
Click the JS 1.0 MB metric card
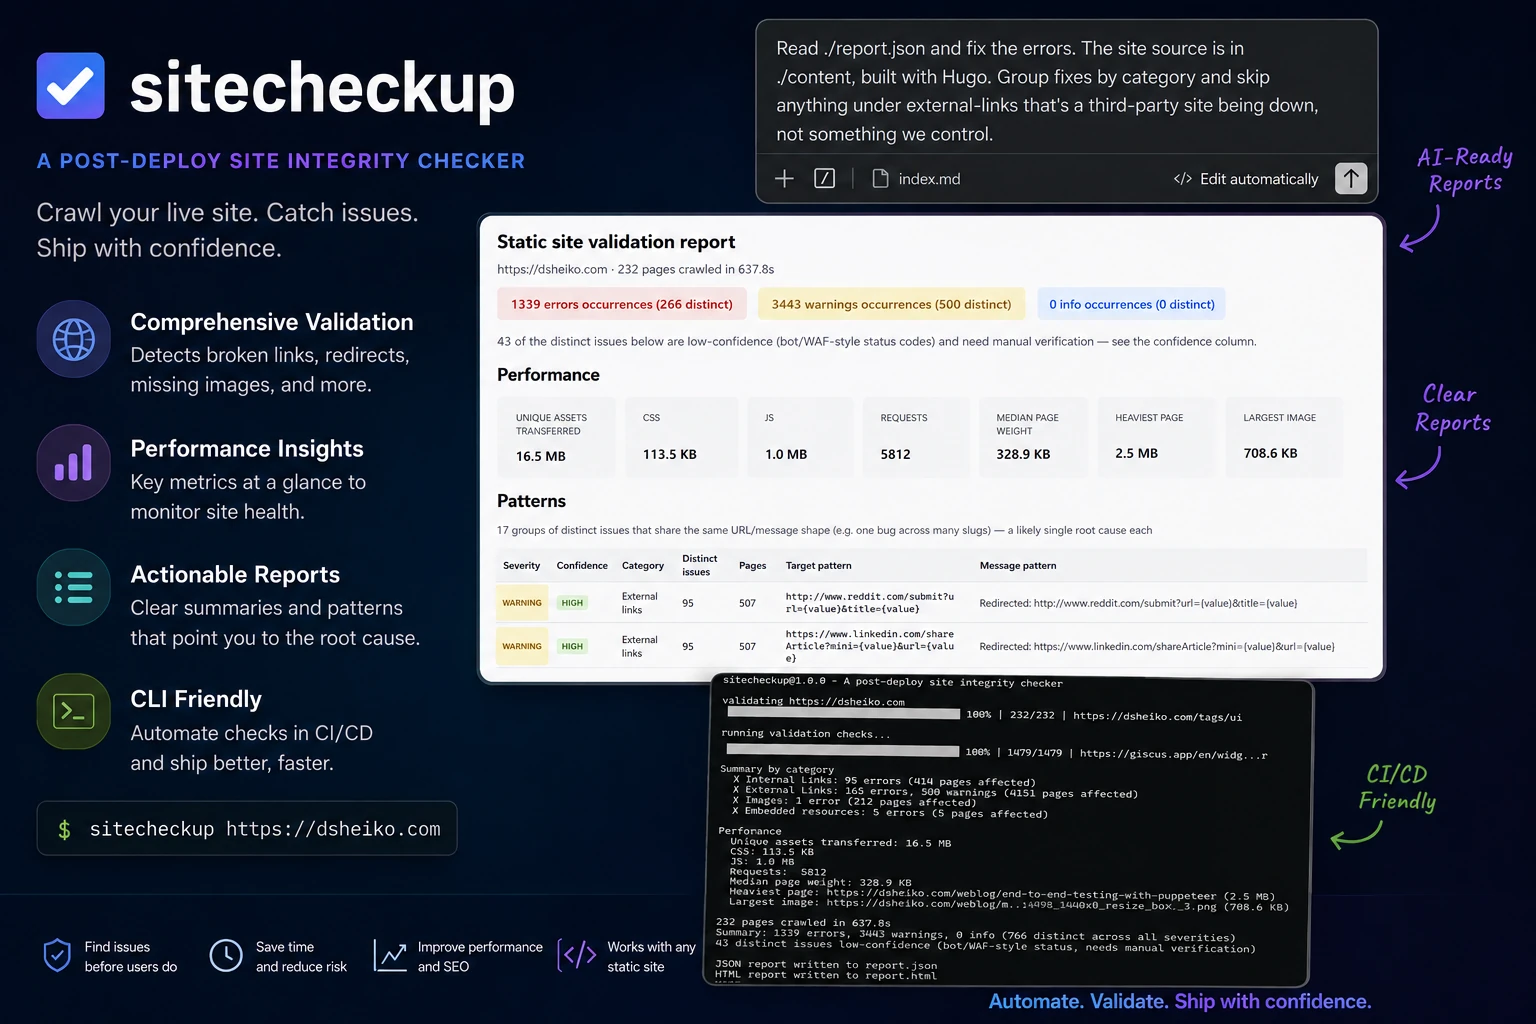tap(799, 436)
